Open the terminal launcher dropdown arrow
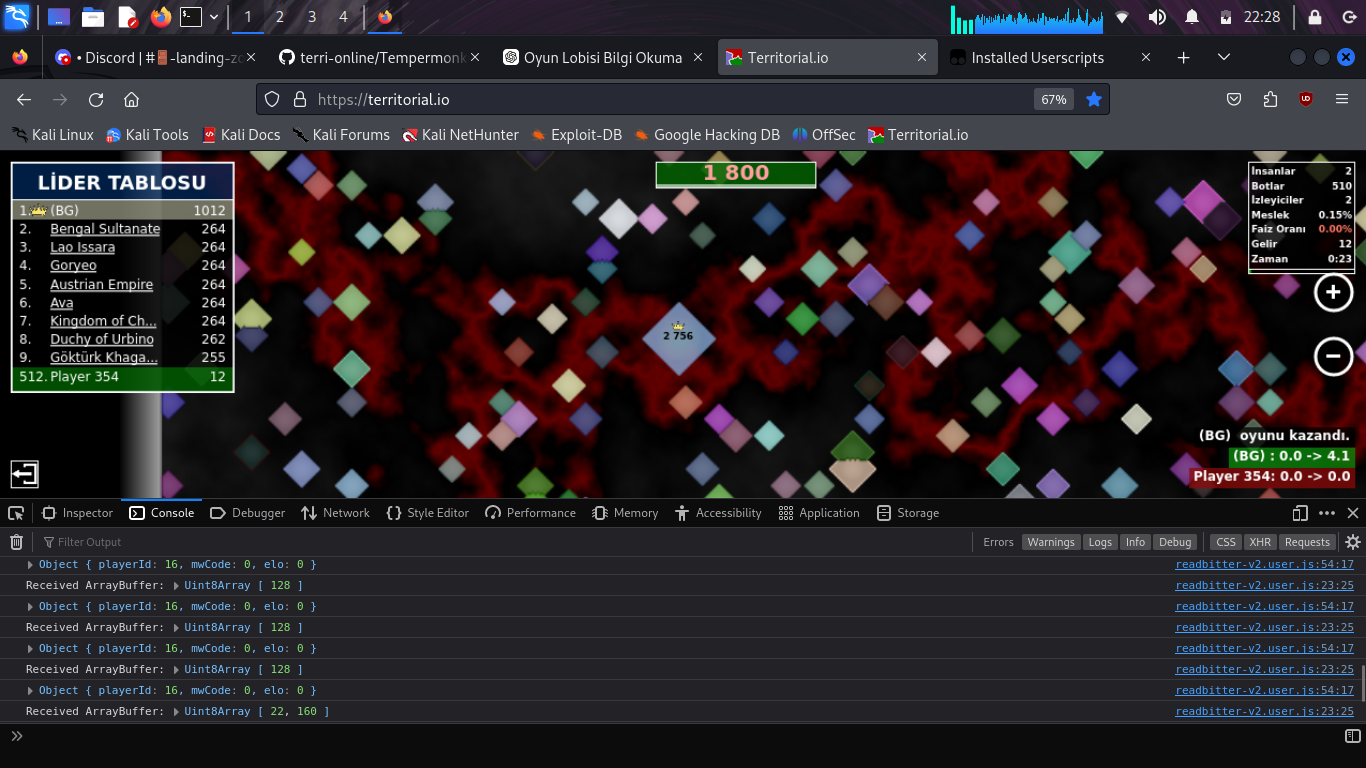The width and height of the screenshot is (1366, 768). tap(214, 17)
